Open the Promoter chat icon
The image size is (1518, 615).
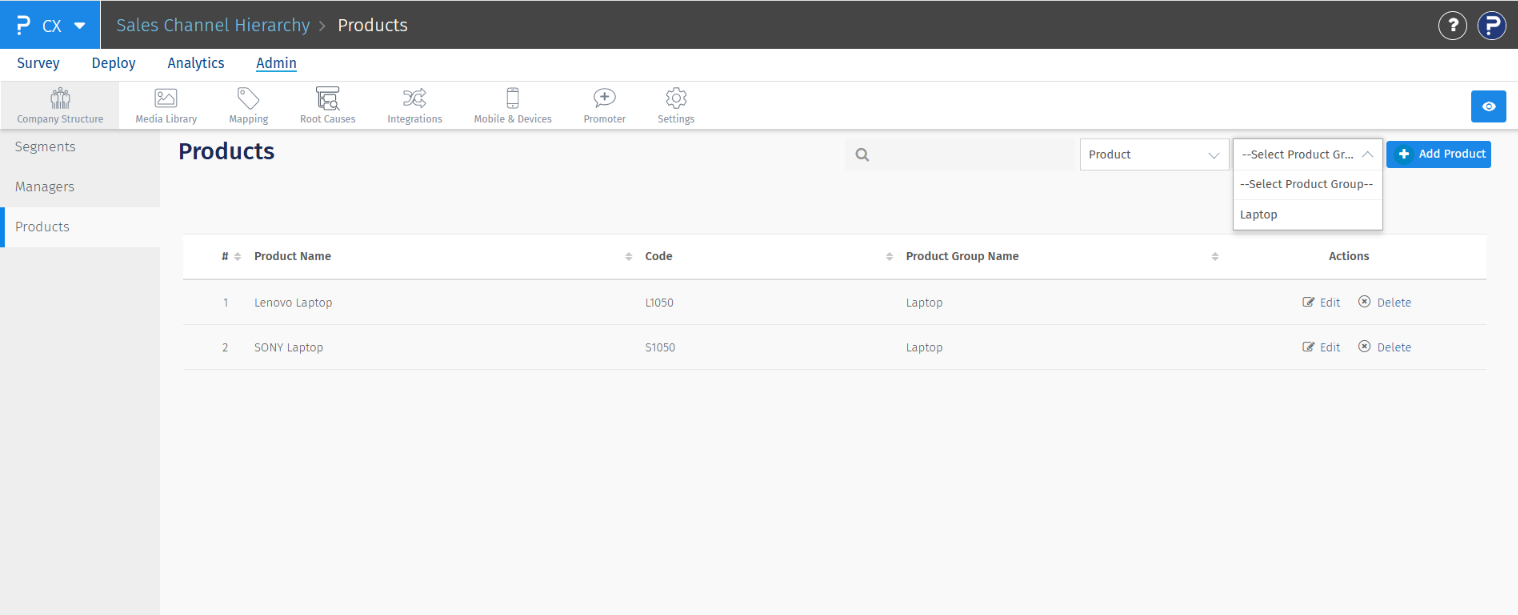click(x=604, y=98)
